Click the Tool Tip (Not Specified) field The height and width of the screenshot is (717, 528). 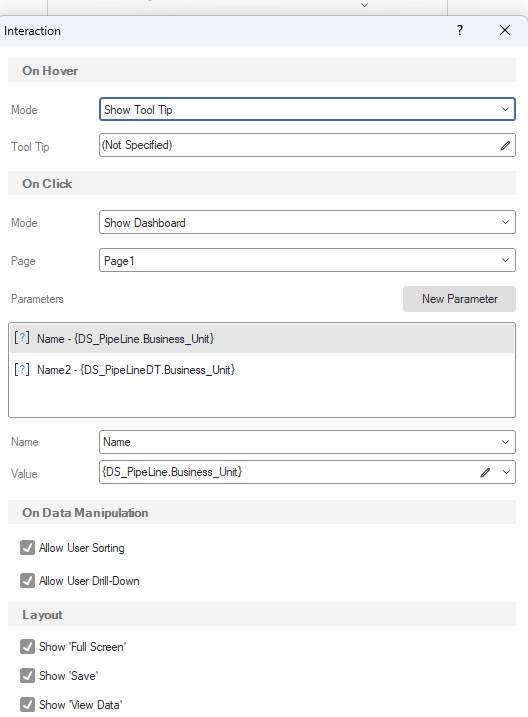(x=307, y=145)
